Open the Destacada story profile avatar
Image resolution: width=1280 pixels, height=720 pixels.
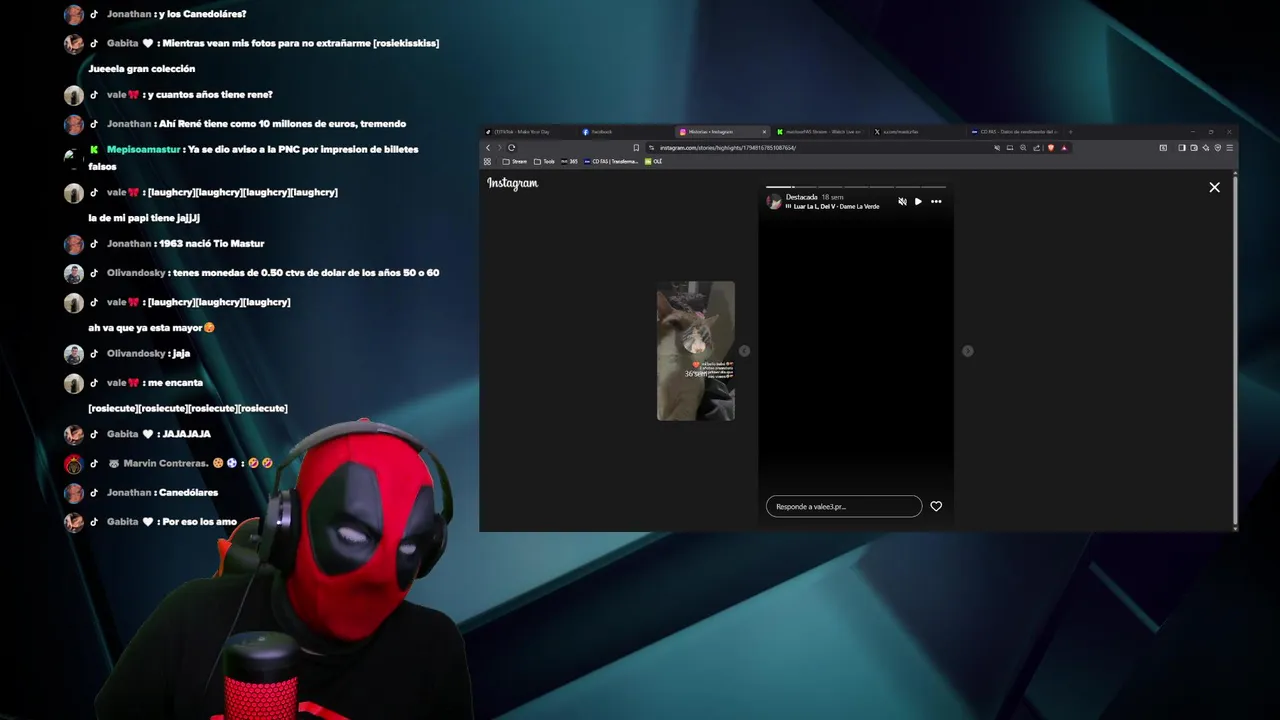pos(774,201)
